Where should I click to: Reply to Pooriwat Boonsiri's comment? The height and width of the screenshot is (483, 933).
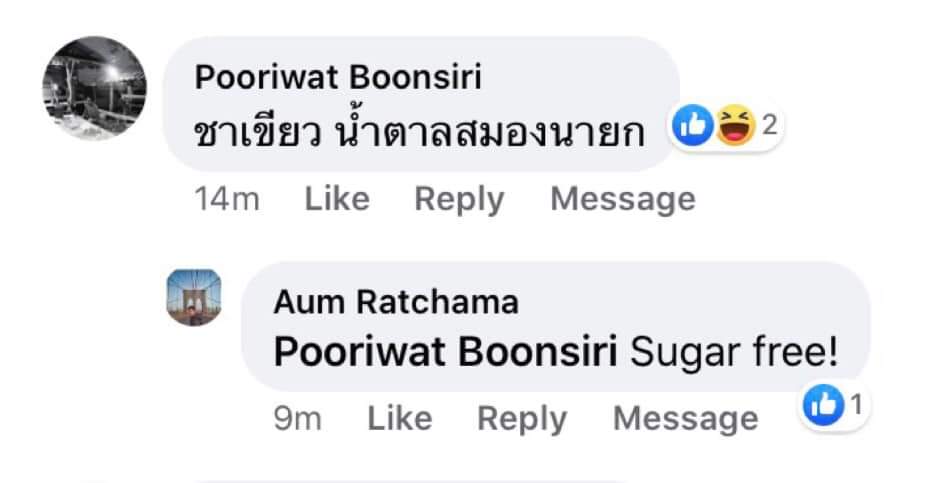pos(459,200)
